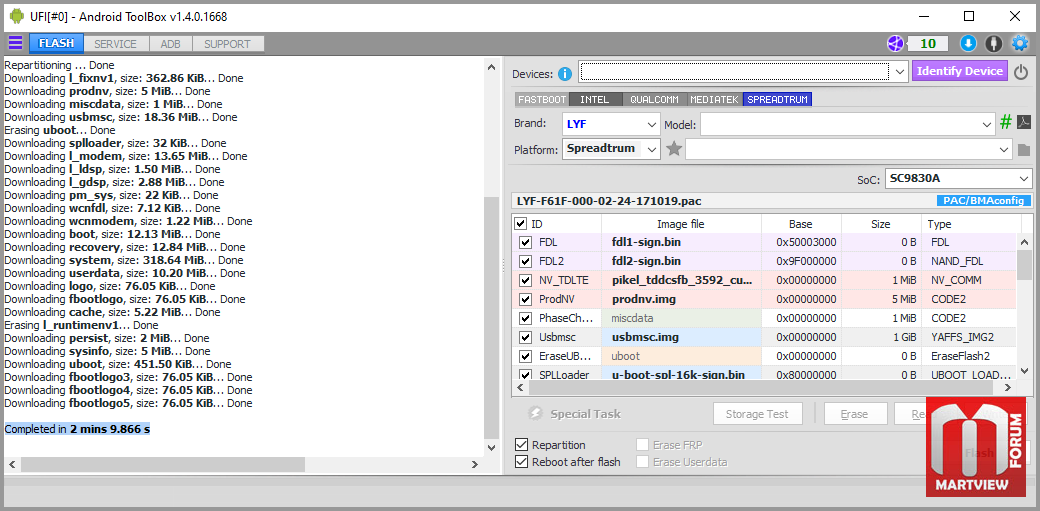This screenshot has width=1040, height=511.
Task: Switch to the ADB tab
Action: tap(170, 44)
